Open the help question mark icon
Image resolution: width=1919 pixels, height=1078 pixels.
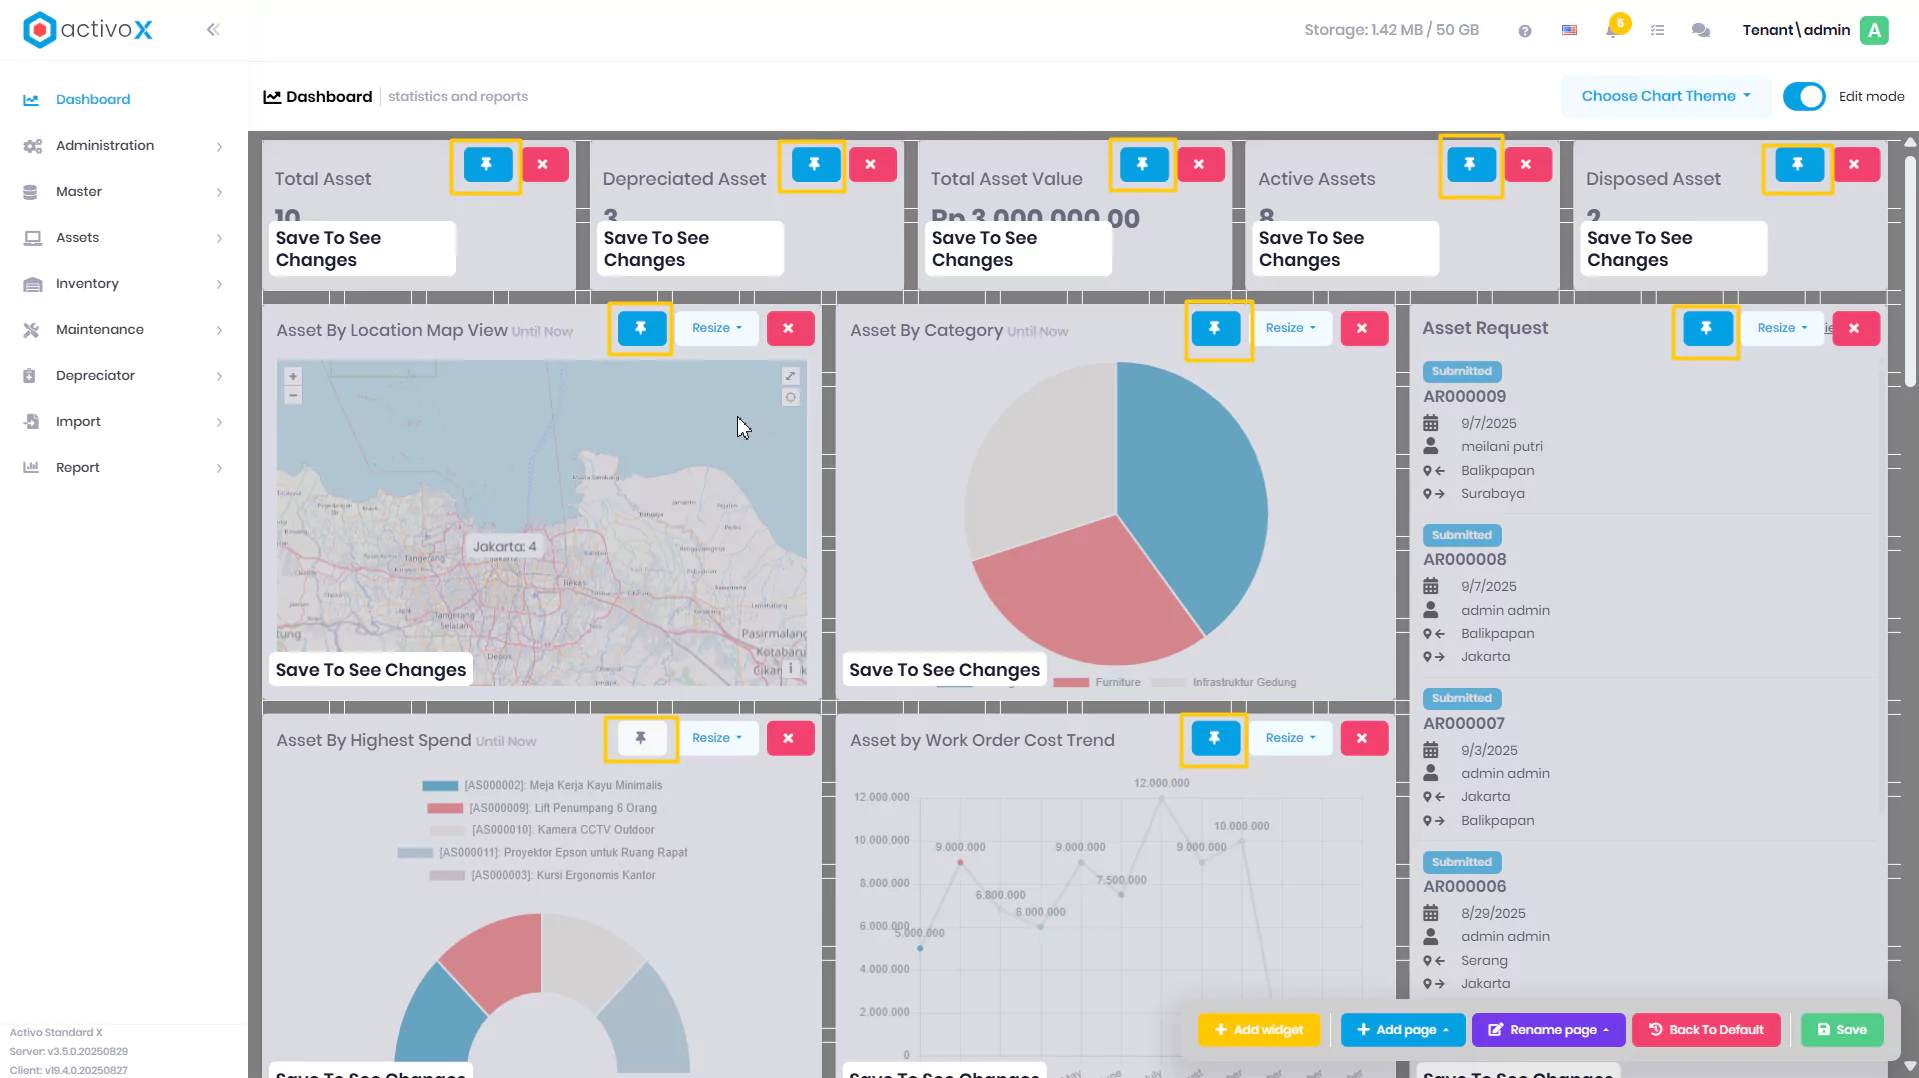pos(1524,31)
